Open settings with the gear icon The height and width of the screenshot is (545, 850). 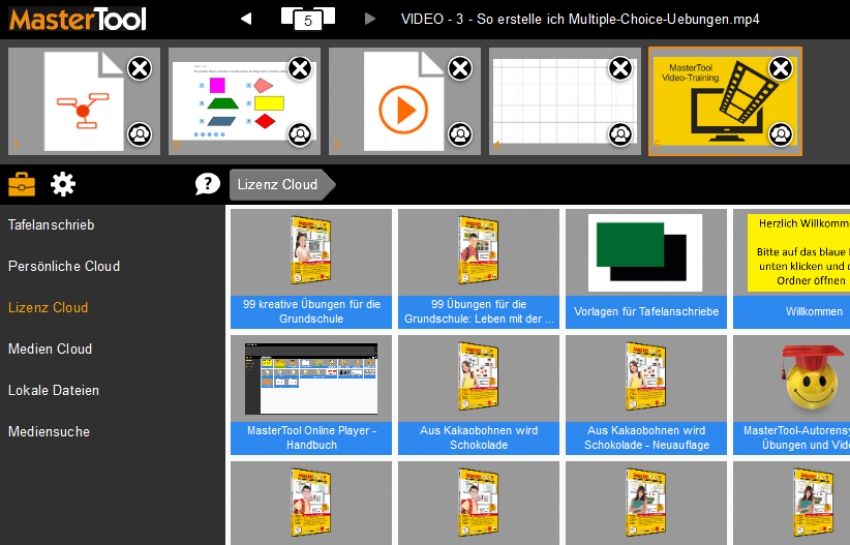coord(63,184)
